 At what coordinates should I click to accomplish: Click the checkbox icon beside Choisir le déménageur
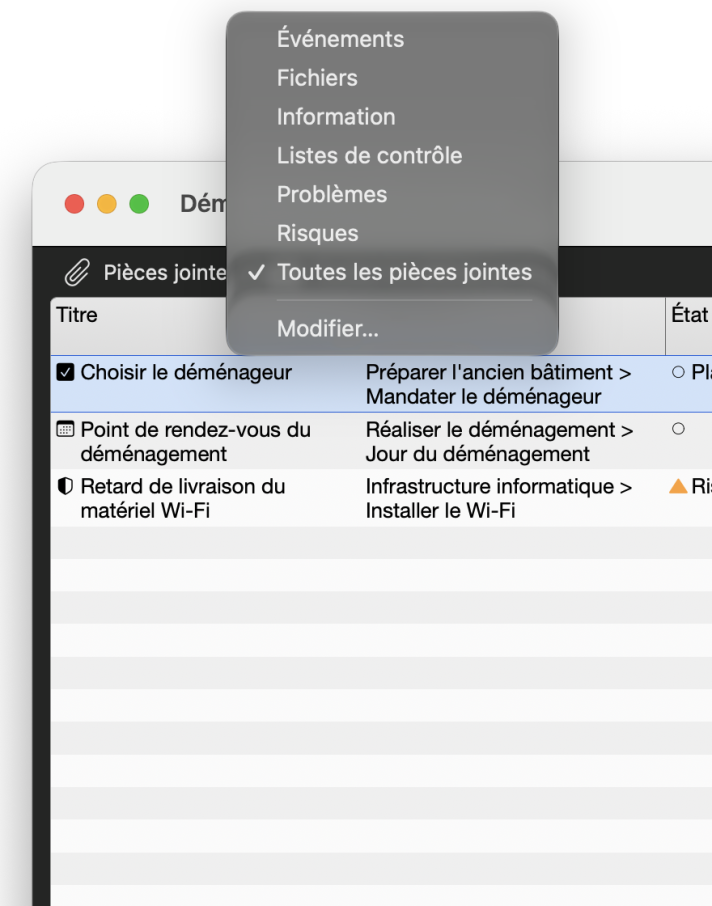point(65,373)
